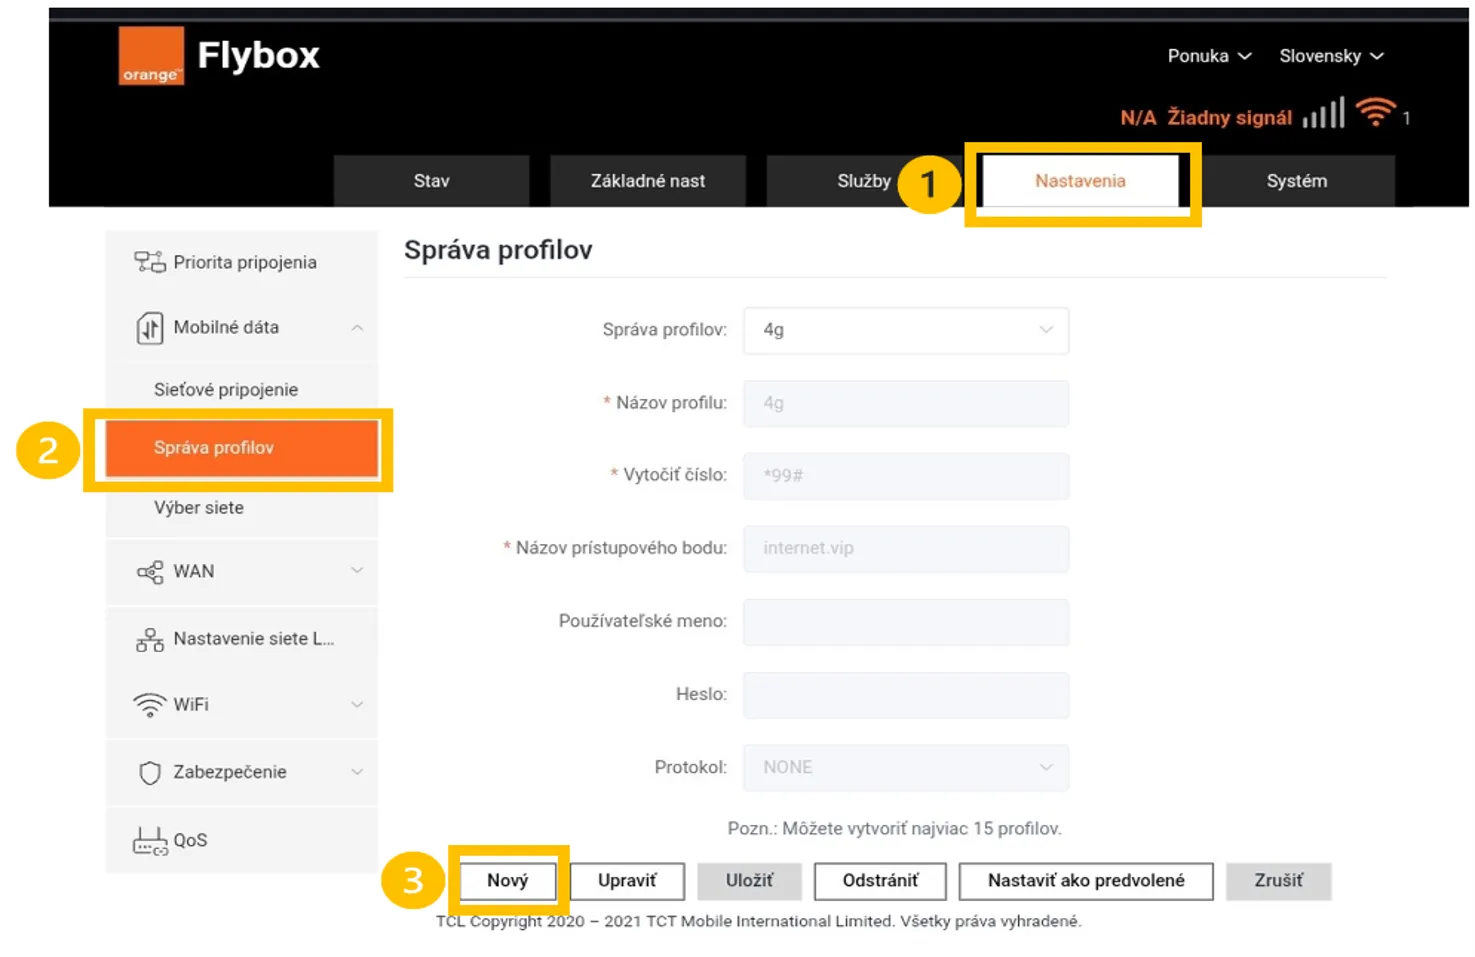Switch to the Stav tab

(431, 181)
